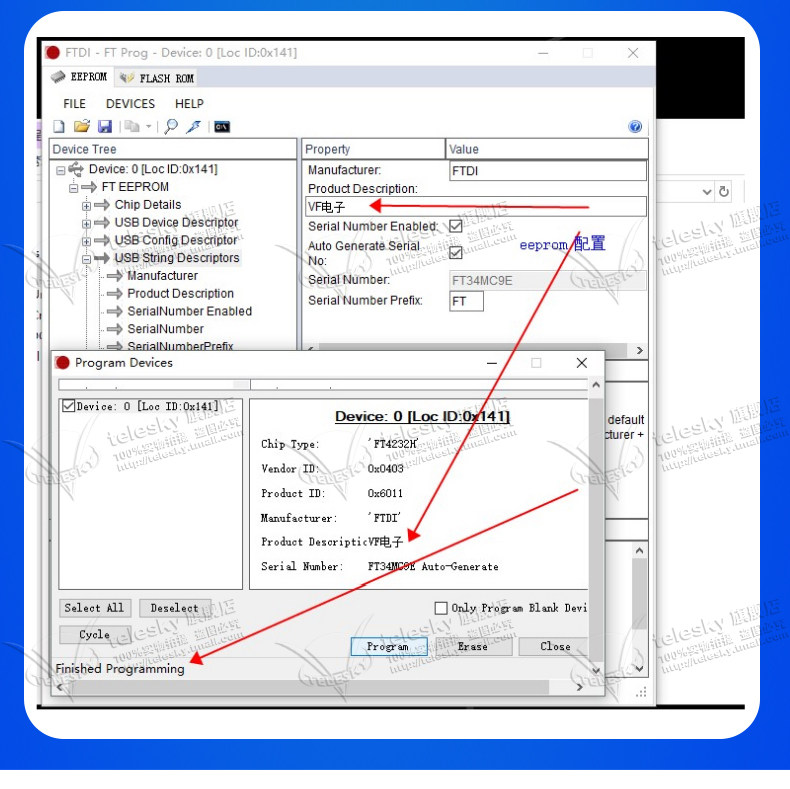Click the magnifier Scan and Parse icon
Viewport: 790px width, 789px height.
click(x=171, y=126)
